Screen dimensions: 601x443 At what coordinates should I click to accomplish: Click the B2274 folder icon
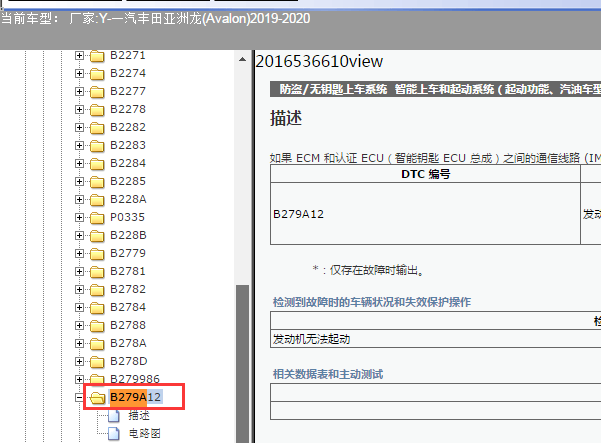click(x=97, y=74)
